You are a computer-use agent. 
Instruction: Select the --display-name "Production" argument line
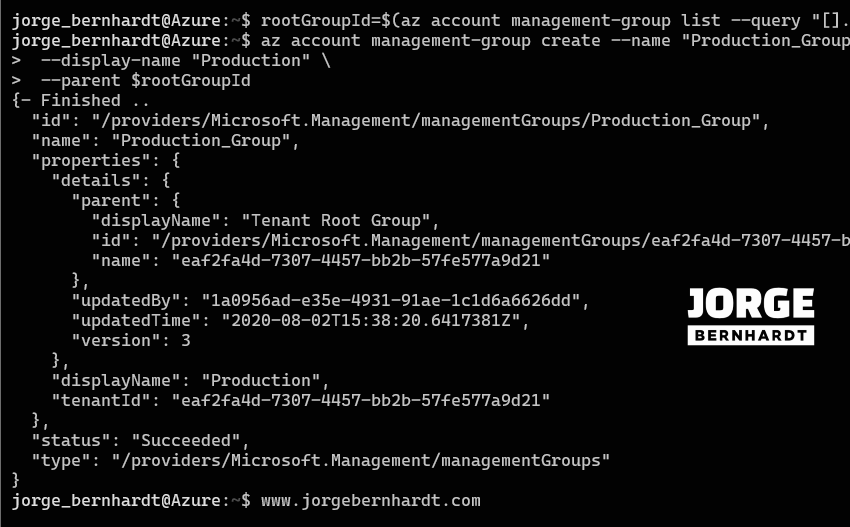(170, 60)
